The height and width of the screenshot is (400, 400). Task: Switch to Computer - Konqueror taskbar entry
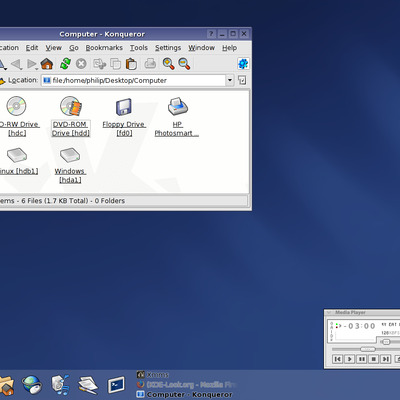click(184, 394)
